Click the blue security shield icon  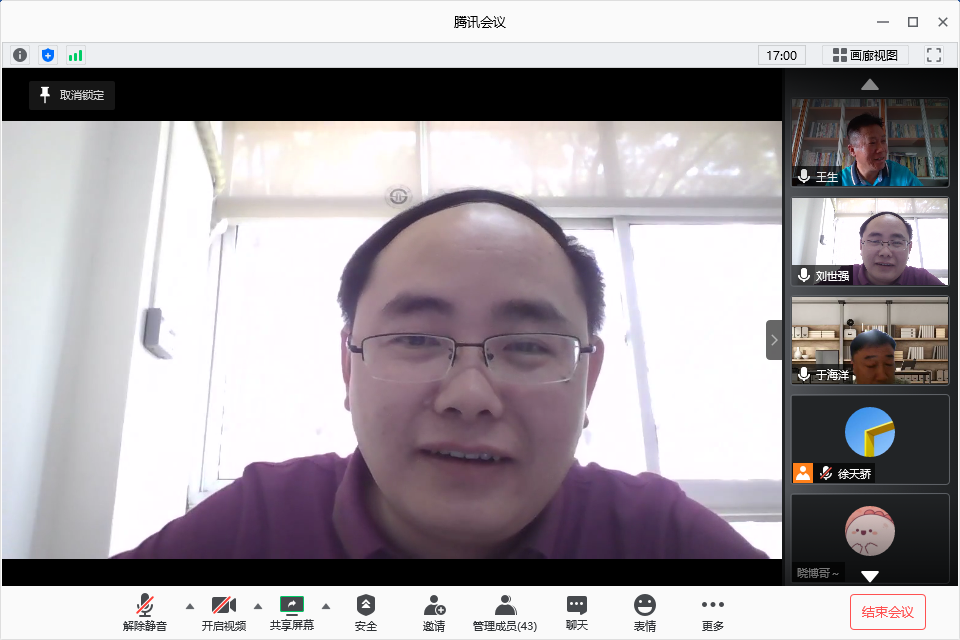48,55
